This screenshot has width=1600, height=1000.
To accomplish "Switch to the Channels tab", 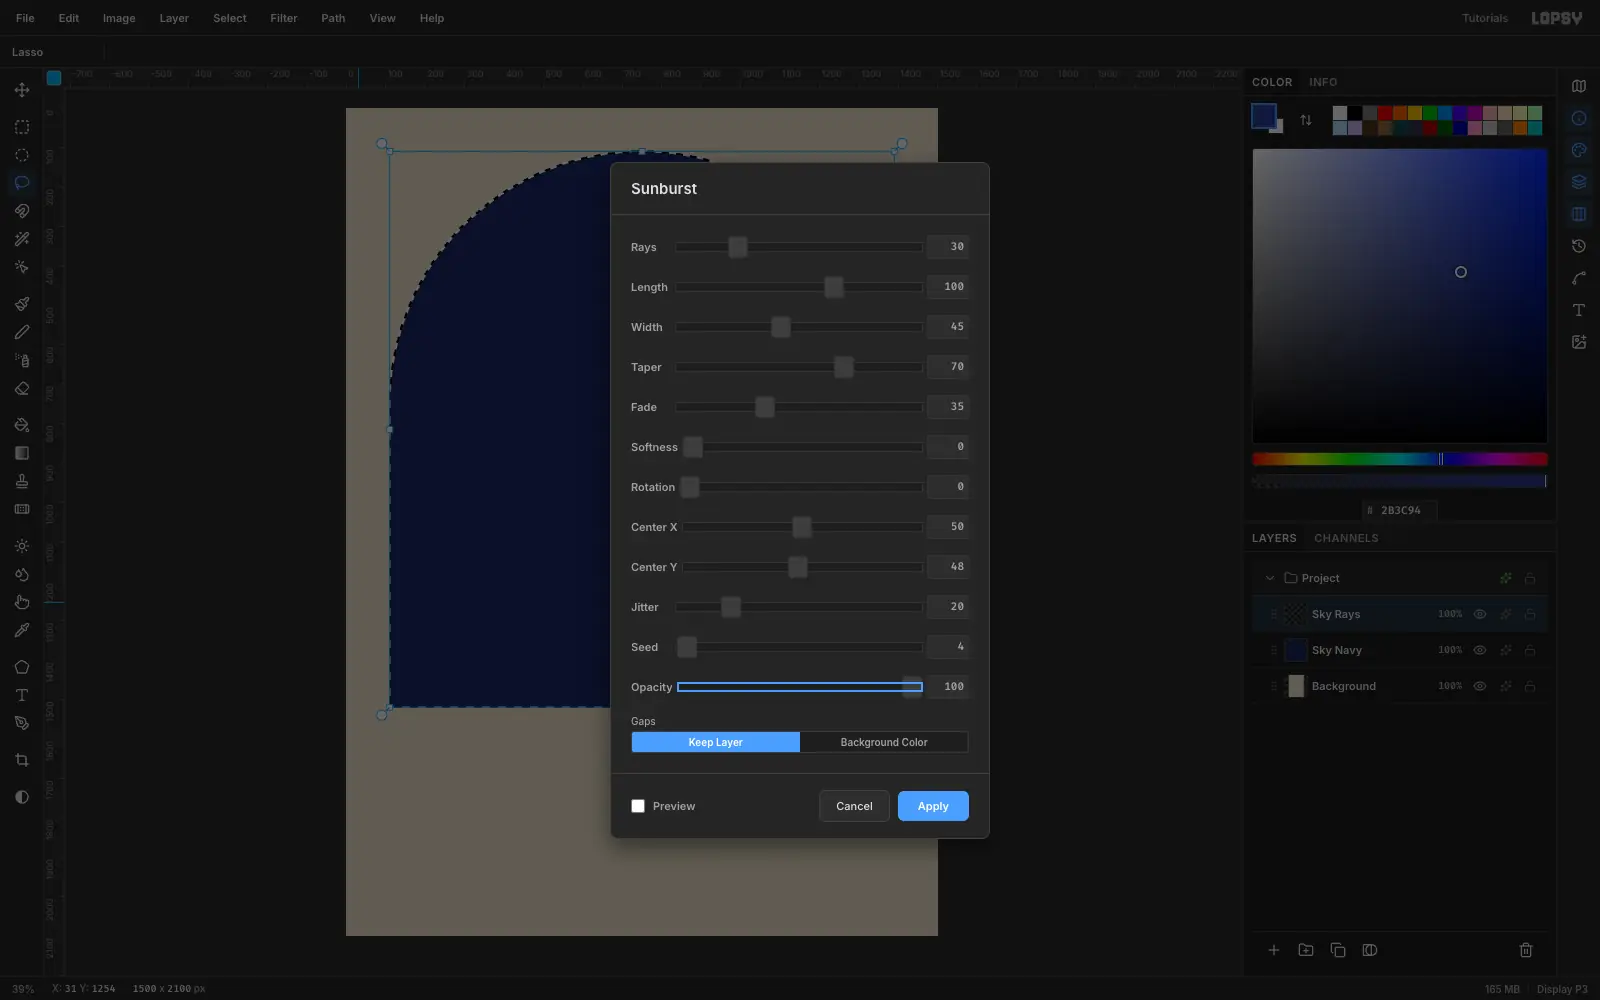I will 1346,538.
